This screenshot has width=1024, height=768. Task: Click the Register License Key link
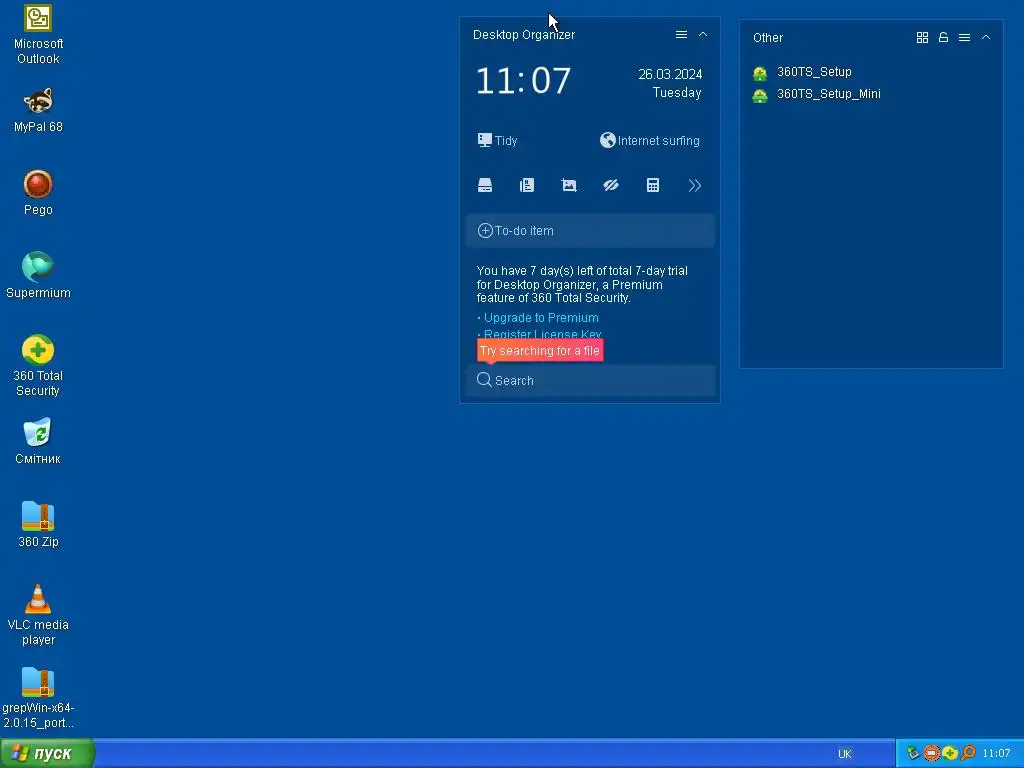click(x=542, y=334)
